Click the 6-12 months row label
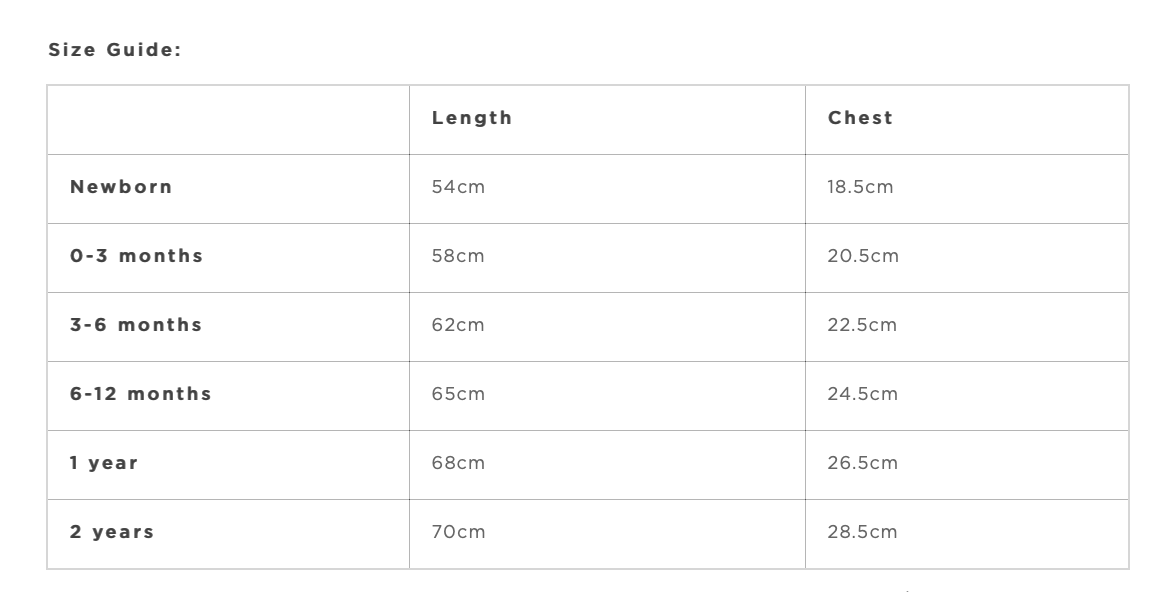This screenshot has width=1166, height=592. pyautogui.click(x=141, y=394)
